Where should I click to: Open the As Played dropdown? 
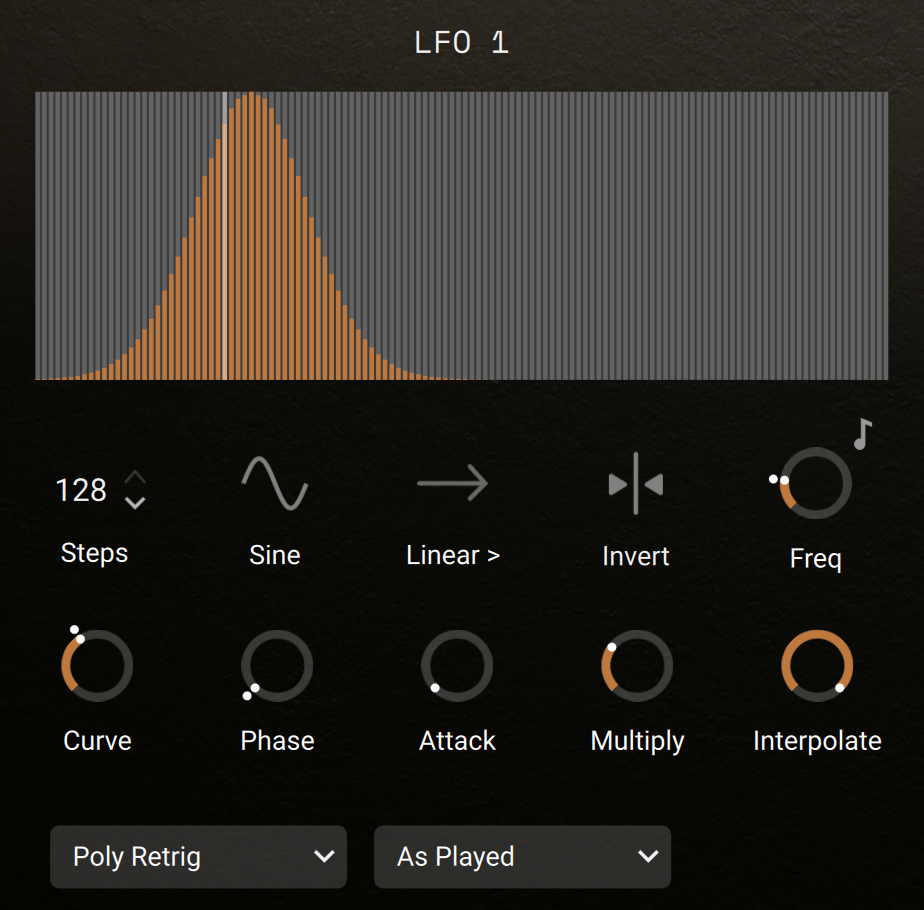point(522,856)
